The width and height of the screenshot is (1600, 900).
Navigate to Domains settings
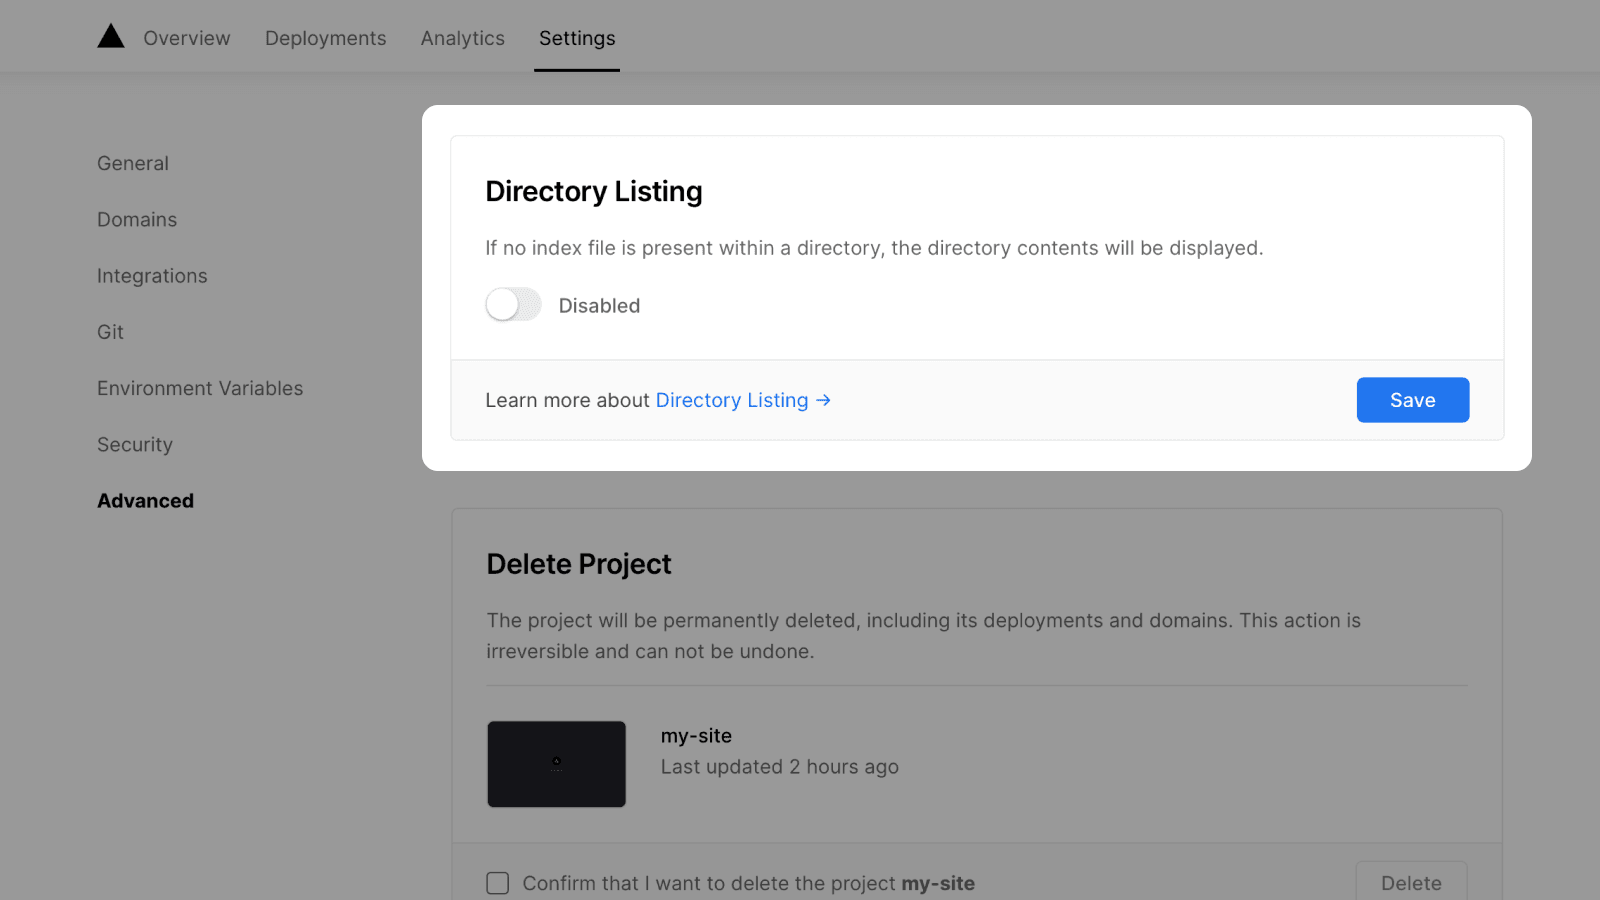(x=137, y=220)
